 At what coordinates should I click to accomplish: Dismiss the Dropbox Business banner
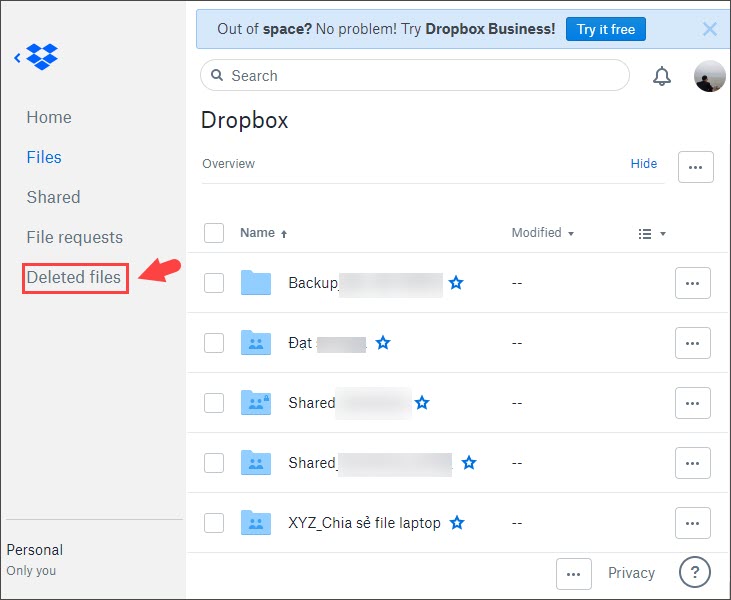[710, 29]
